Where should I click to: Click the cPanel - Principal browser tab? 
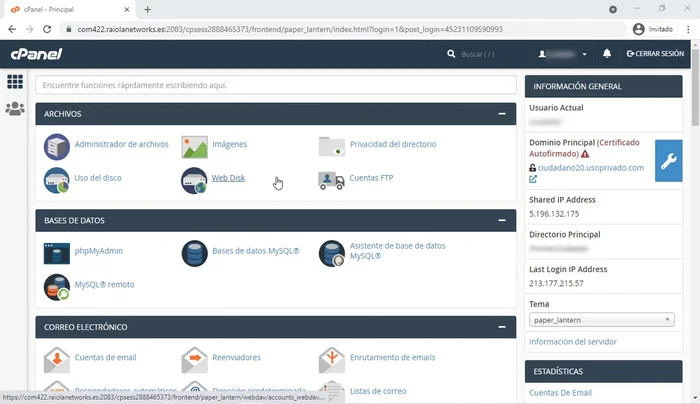[x=71, y=9]
